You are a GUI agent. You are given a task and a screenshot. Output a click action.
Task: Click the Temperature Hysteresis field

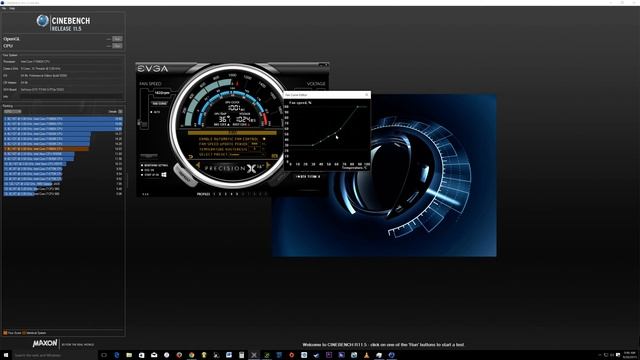(255, 149)
